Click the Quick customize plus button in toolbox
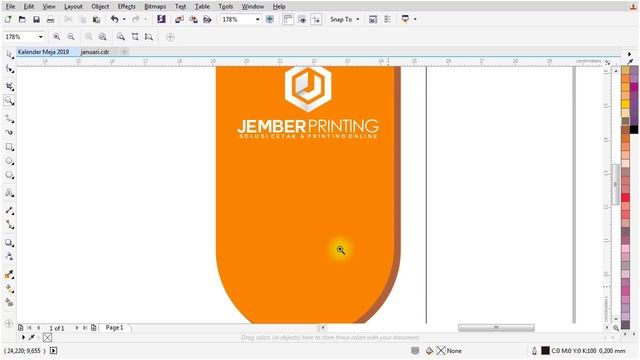 point(9,324)
